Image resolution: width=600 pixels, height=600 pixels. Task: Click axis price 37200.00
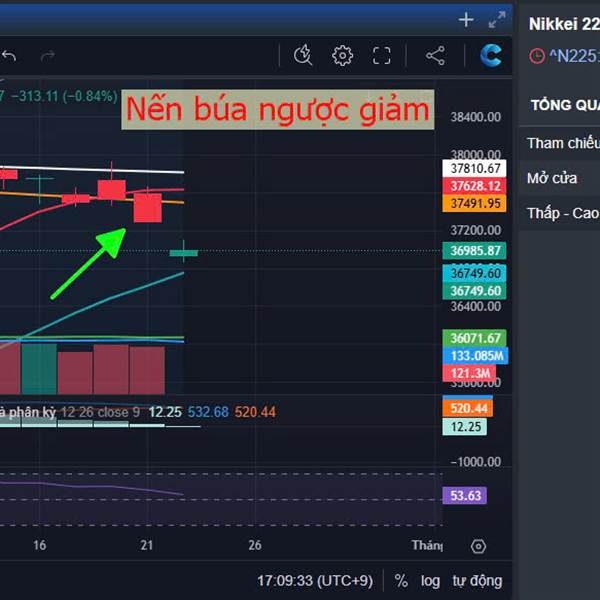tap(476, 230)
